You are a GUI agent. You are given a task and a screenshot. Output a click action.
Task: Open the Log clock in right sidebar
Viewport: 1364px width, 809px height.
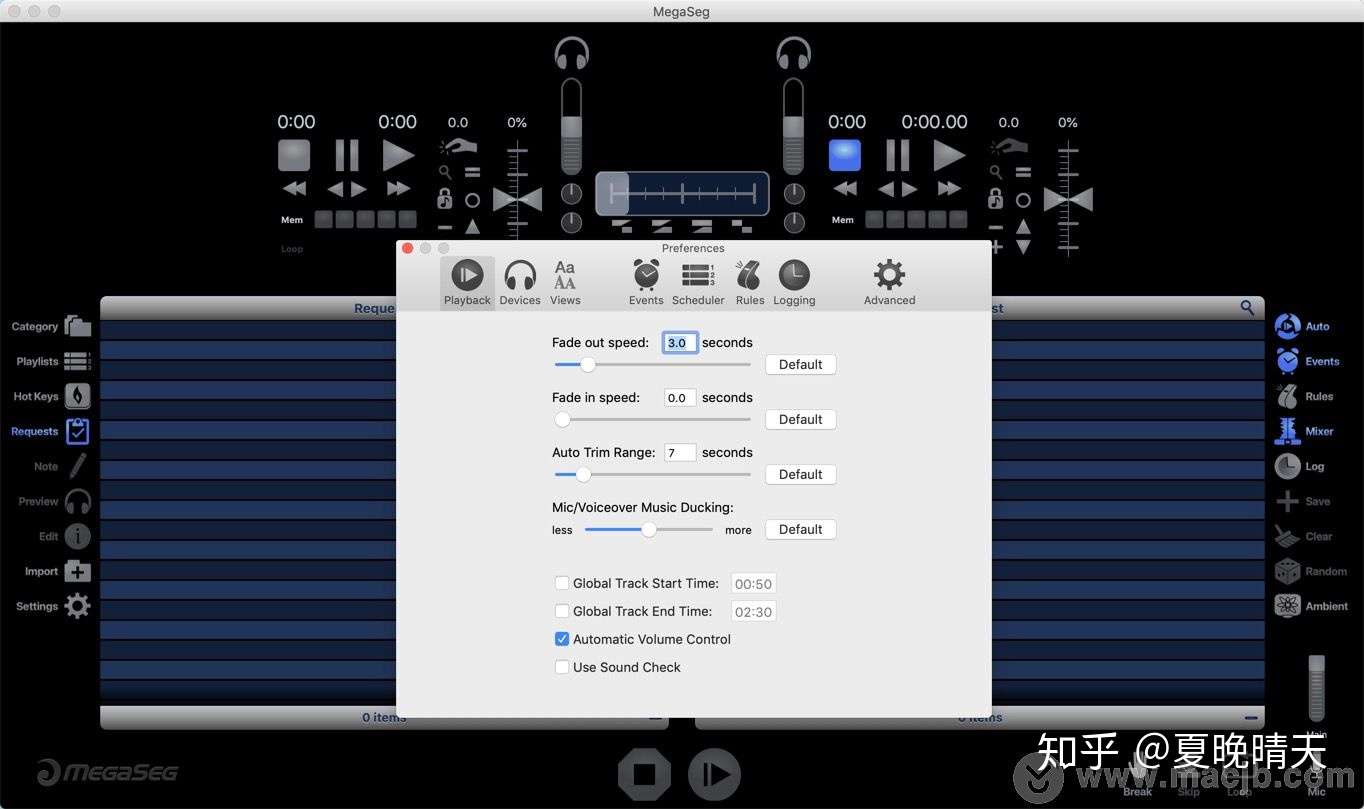pos(1287,466)
